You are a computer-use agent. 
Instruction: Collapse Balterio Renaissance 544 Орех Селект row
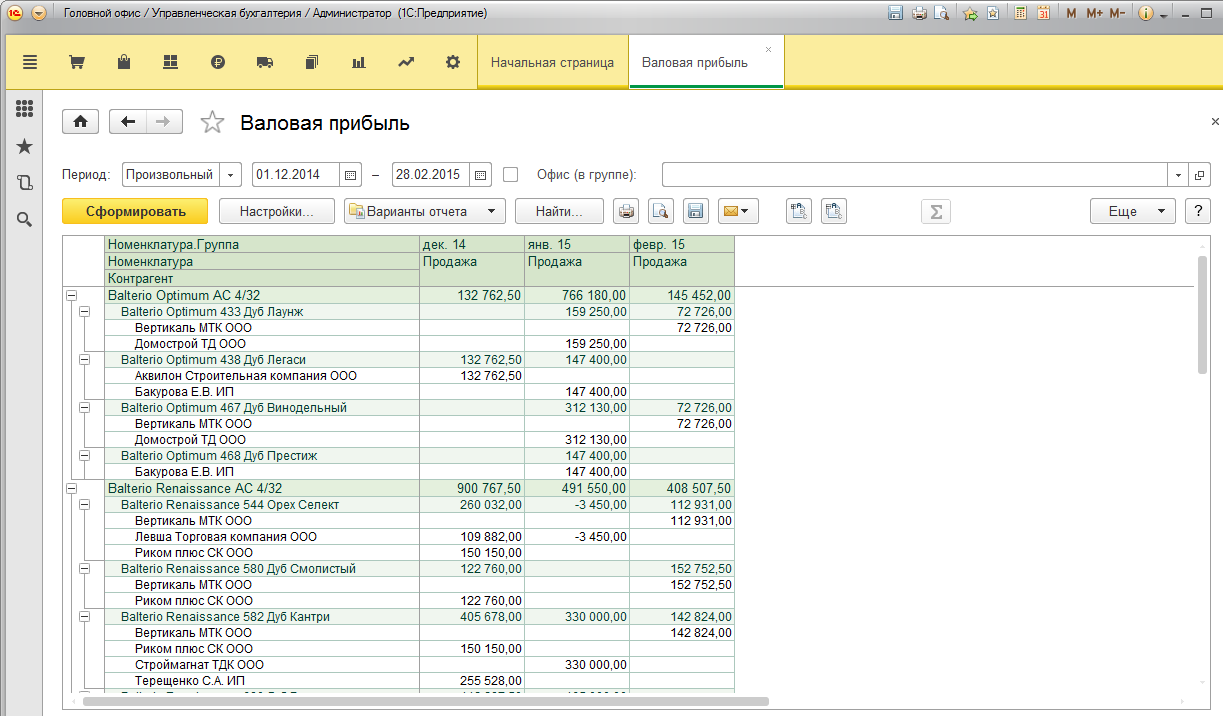(84, 505)
